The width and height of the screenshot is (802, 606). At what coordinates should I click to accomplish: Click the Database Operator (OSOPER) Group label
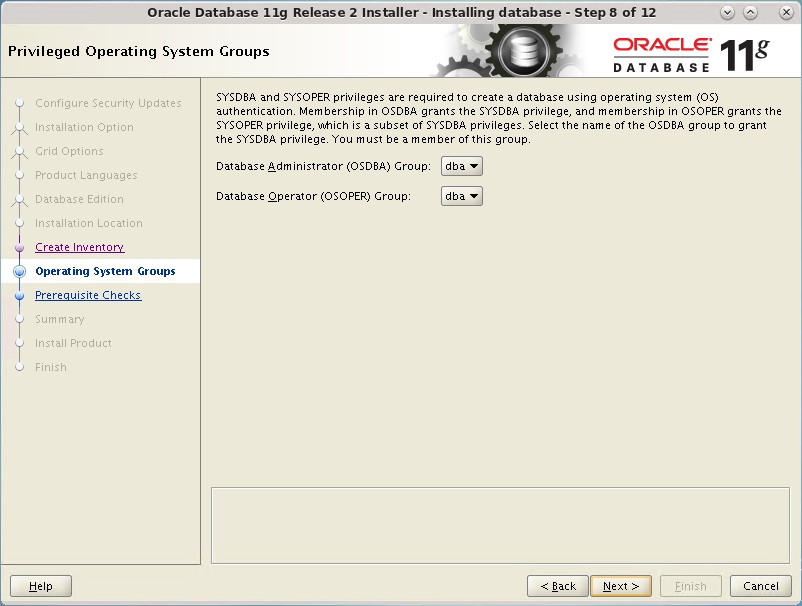point(313,196)
